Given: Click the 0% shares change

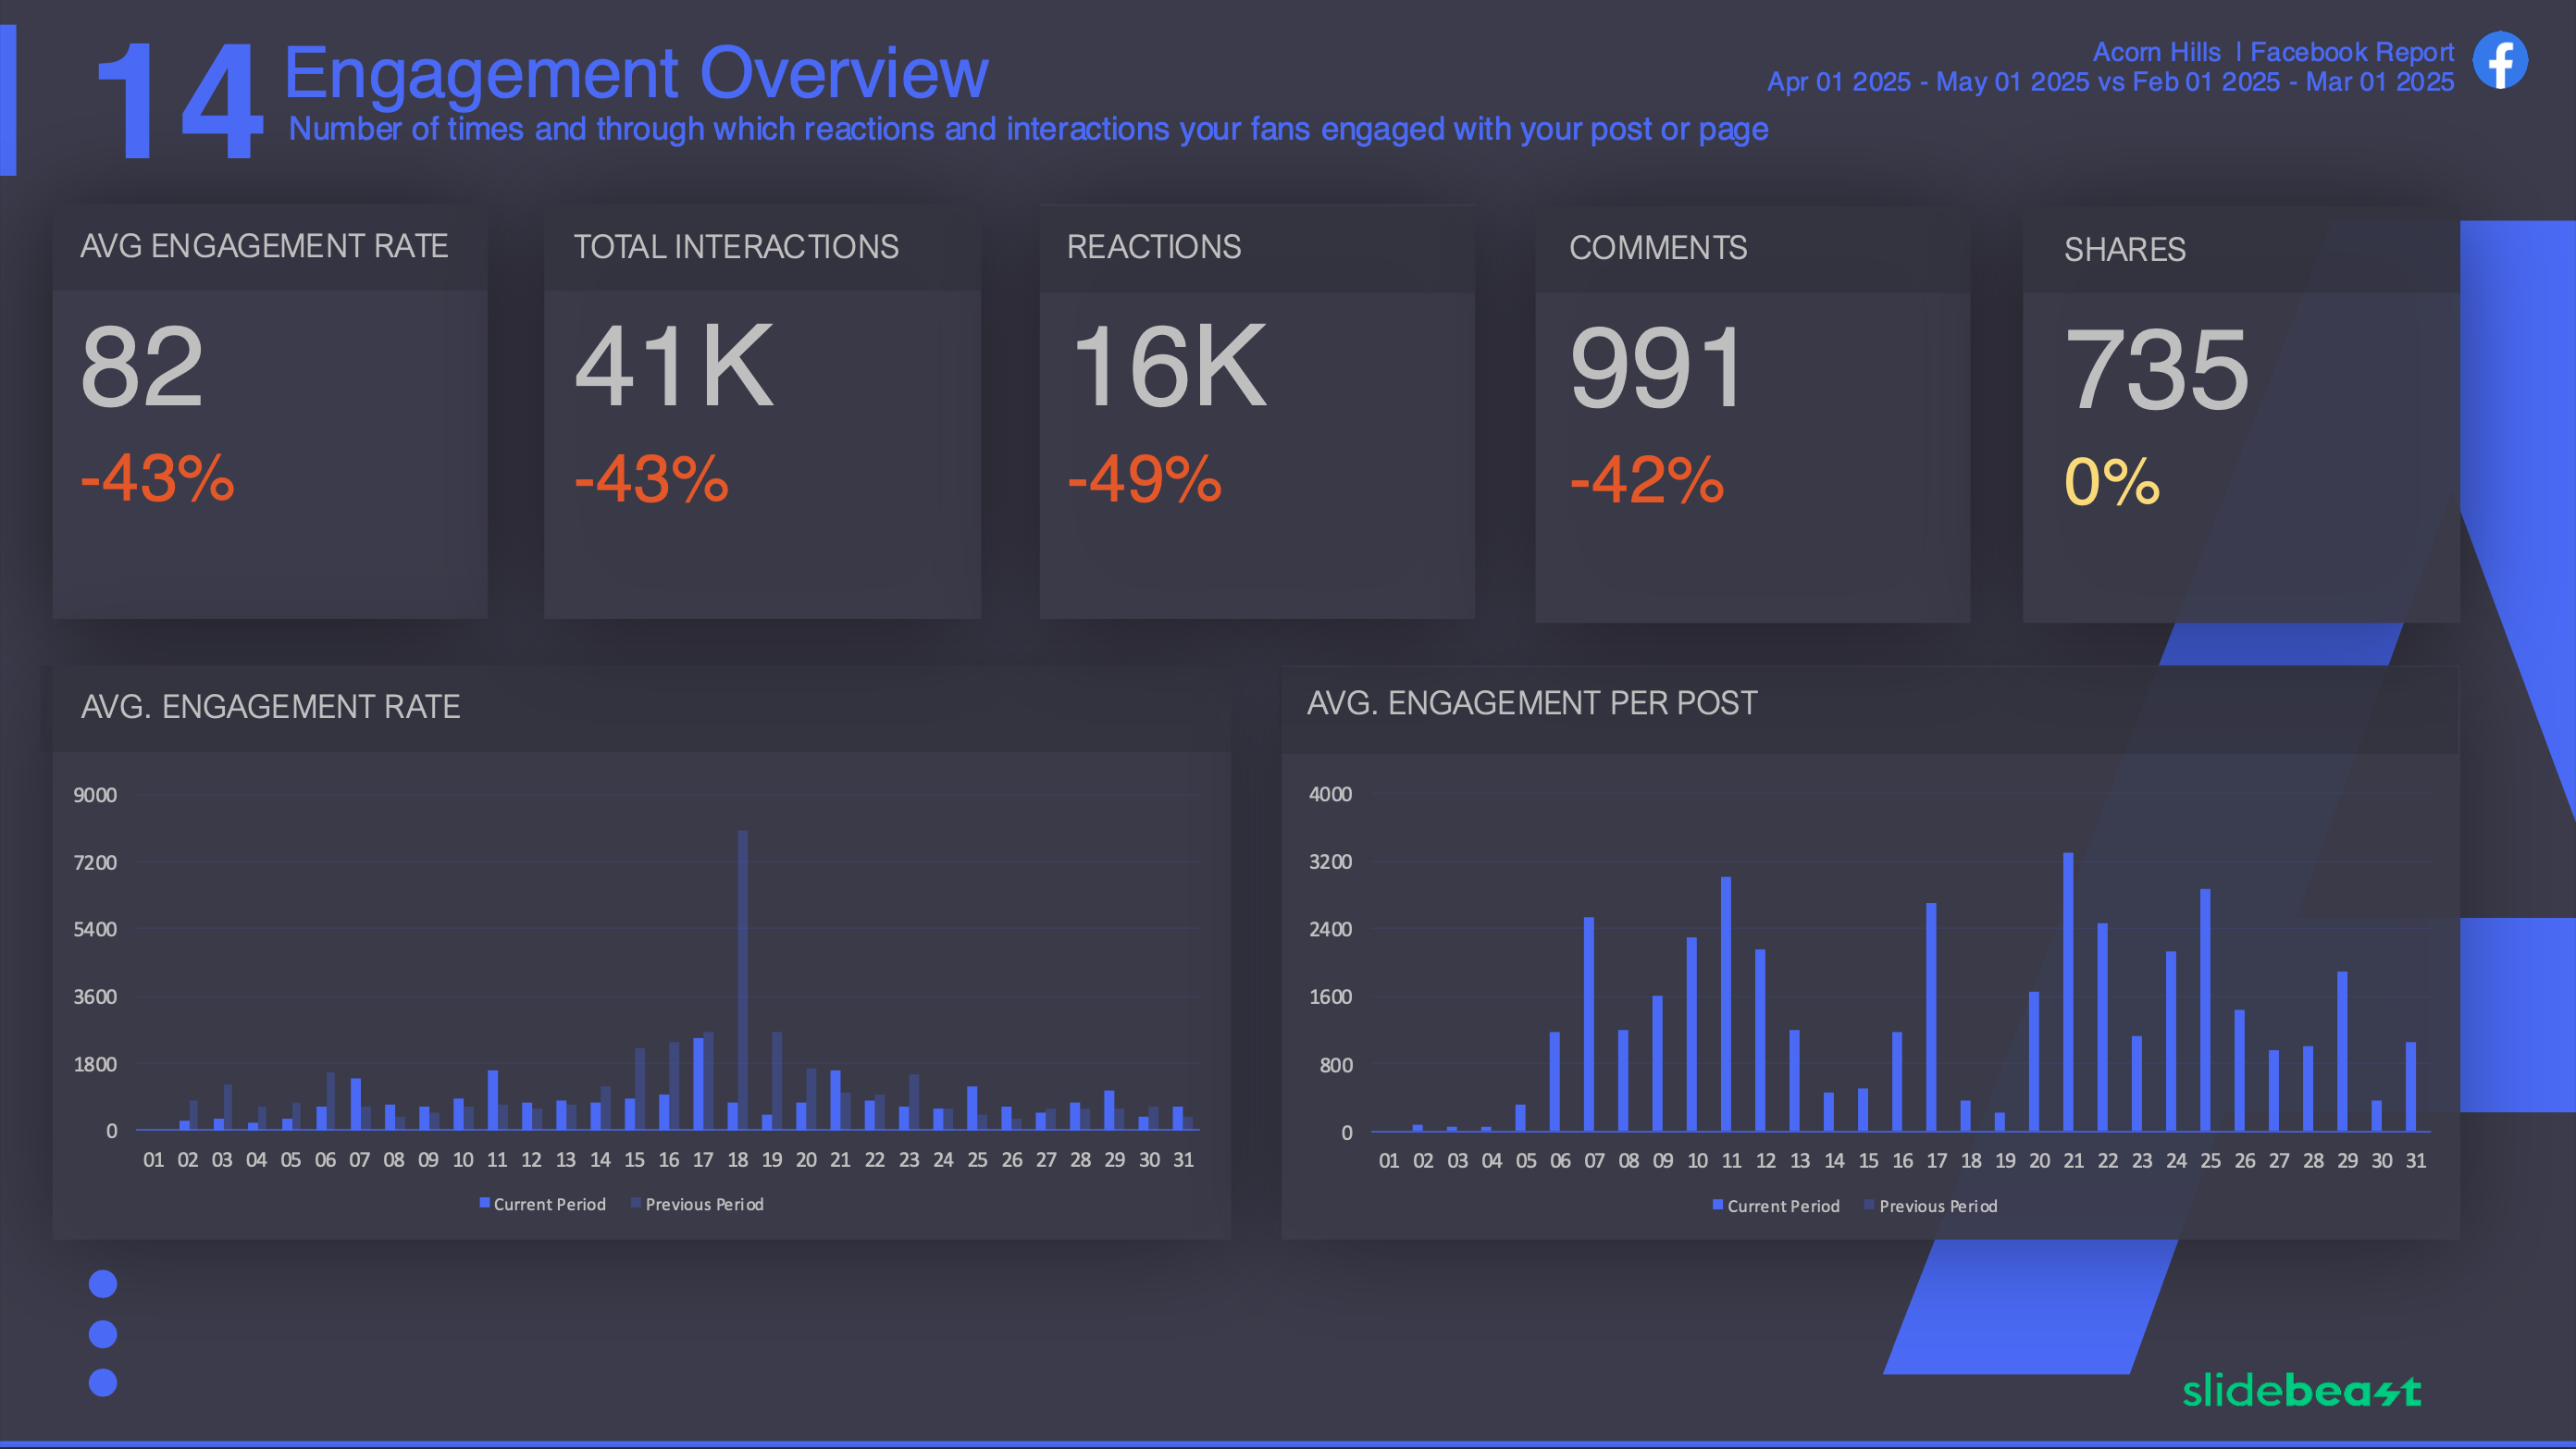Looking at the screenshot, I should (2112, 482).
